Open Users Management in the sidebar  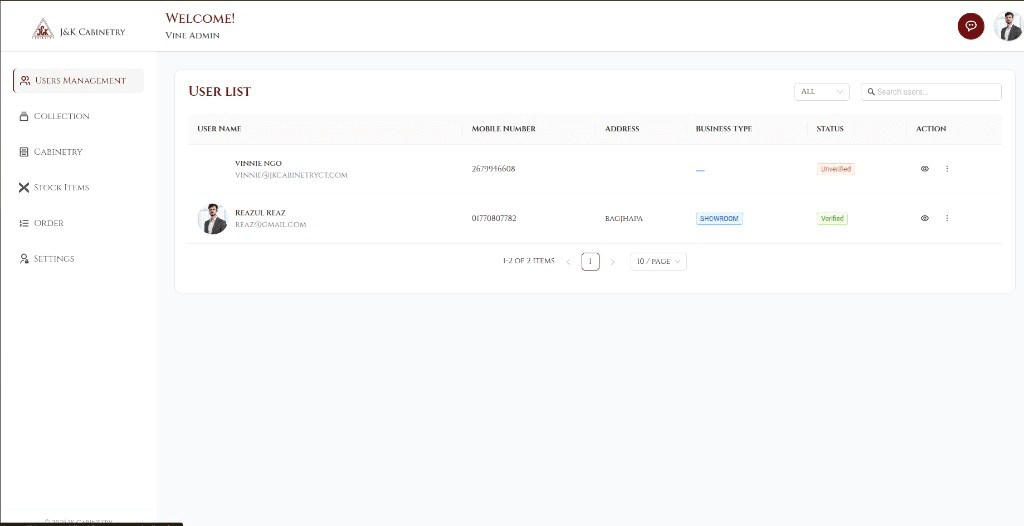click(x=78, y=80)
